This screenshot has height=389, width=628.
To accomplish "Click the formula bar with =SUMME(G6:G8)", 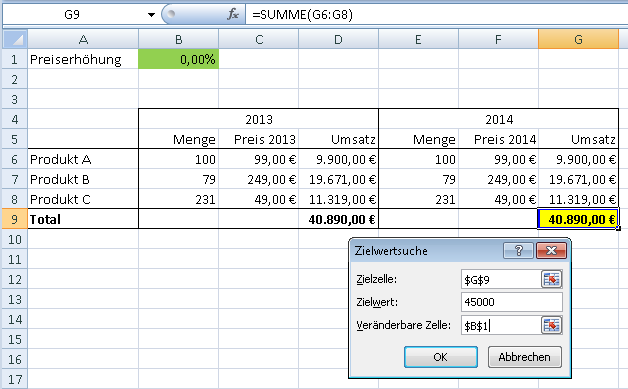I will click(x=437, y=15).
